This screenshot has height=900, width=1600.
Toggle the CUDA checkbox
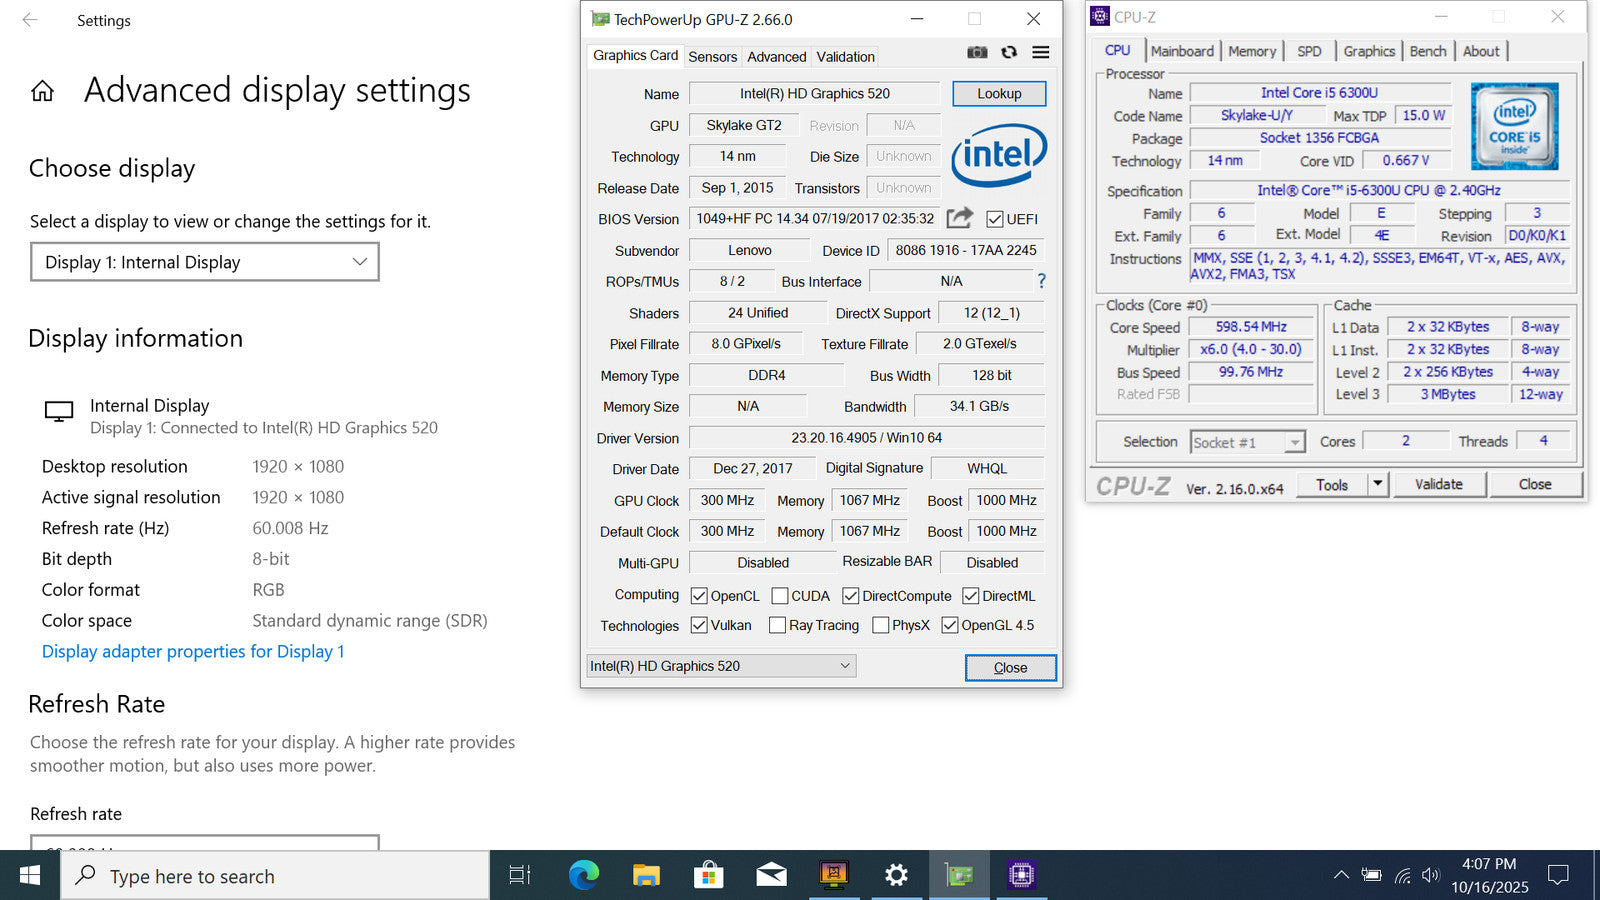tap(780, 596)
